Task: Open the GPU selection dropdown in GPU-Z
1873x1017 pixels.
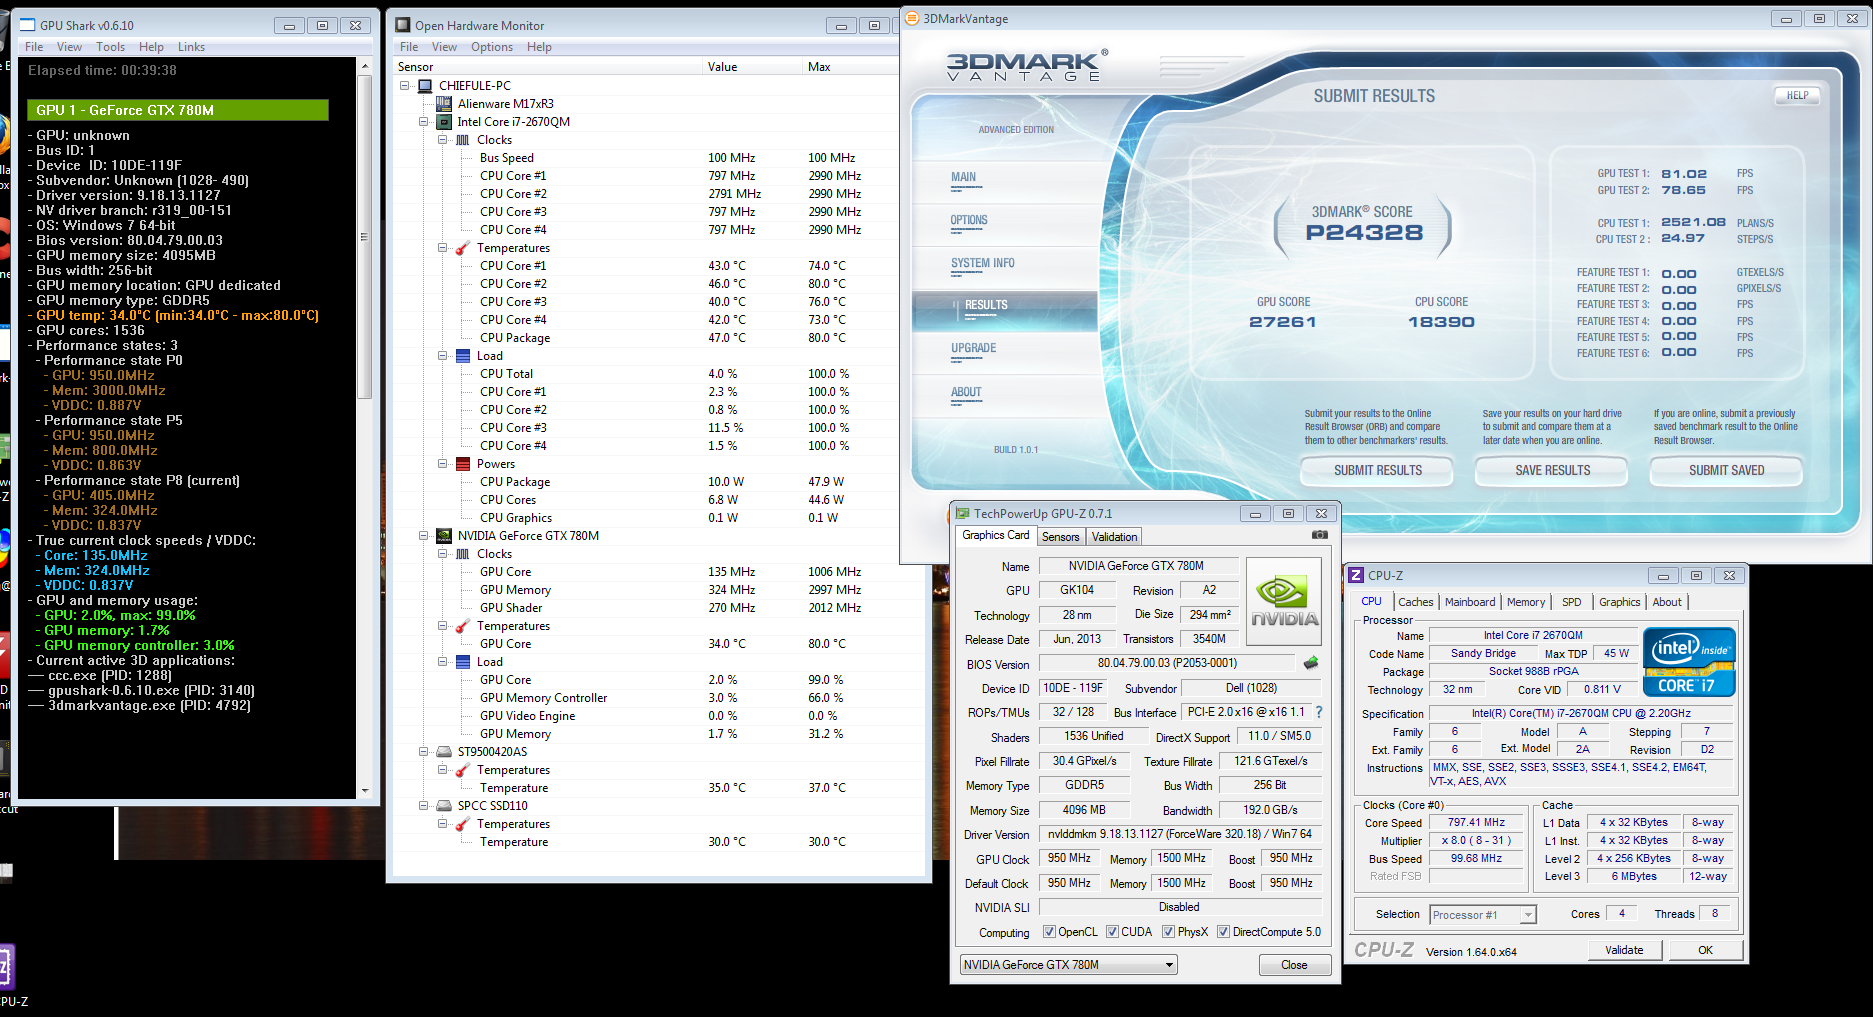Action: pyautogui.click(x=1068, y=965)
